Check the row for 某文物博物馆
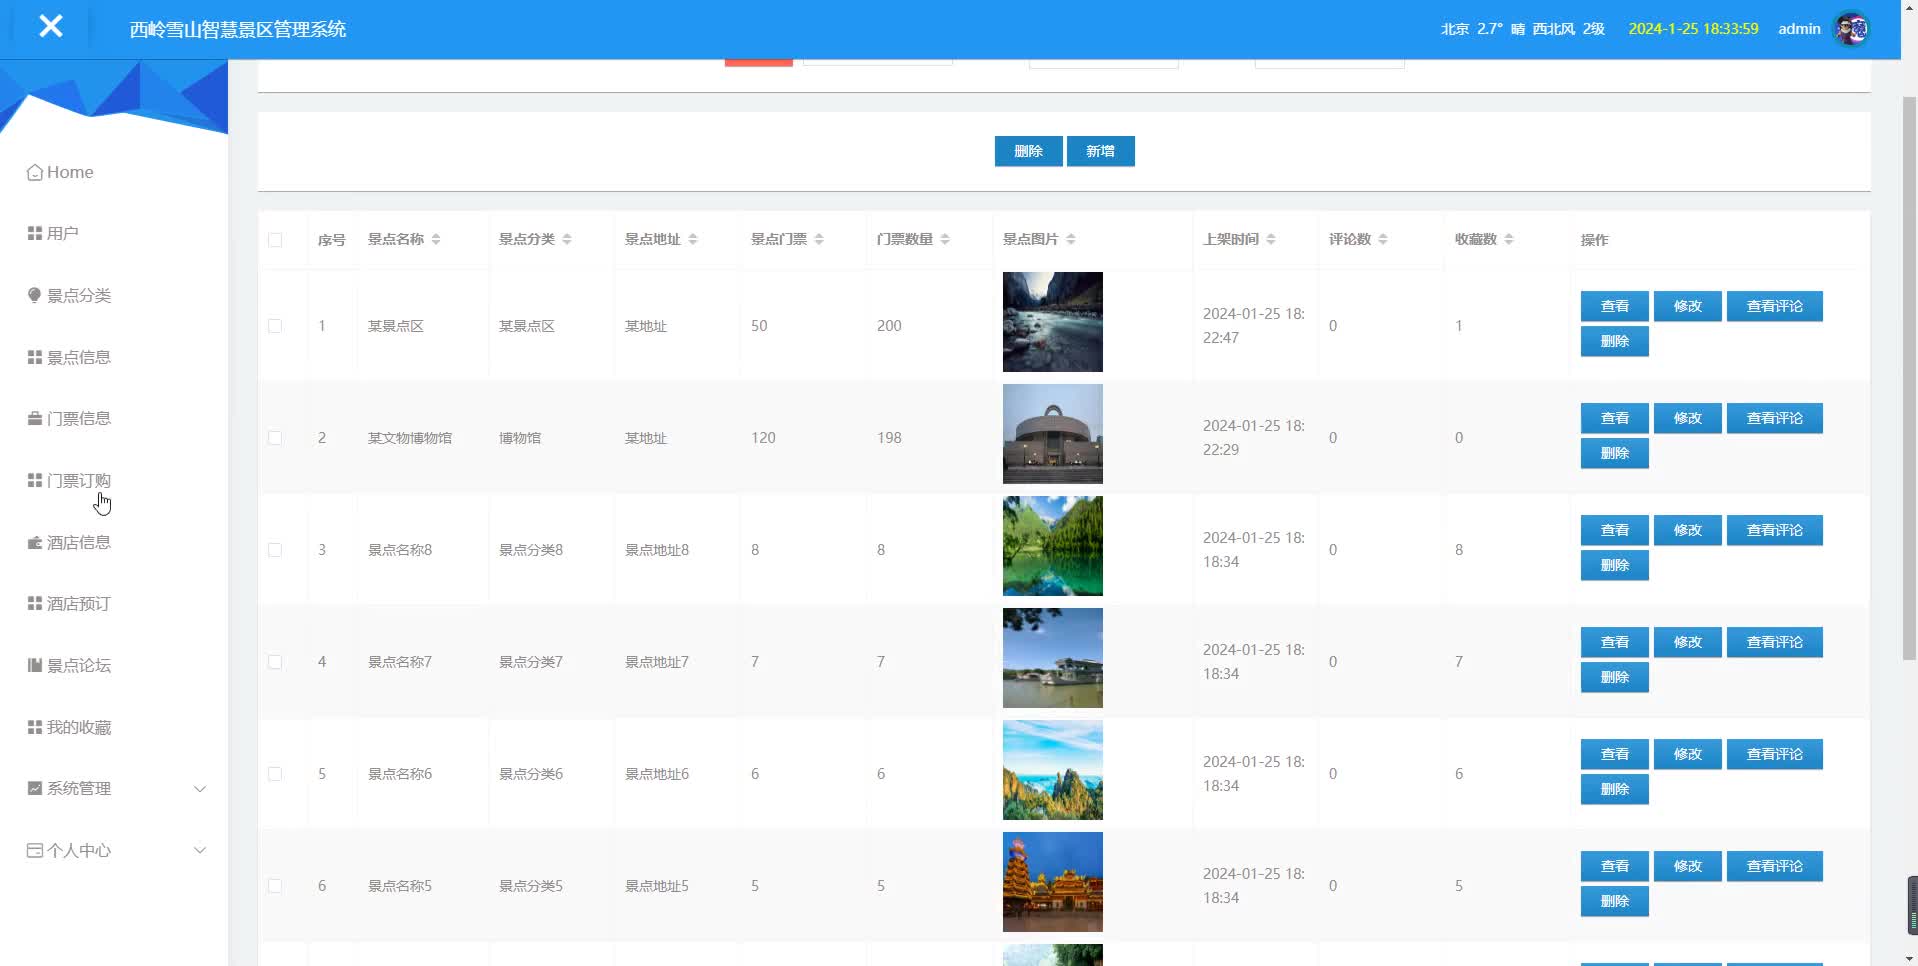Image resolution: width=1918 pixels, height=966 pixels. [x=275, y=438]
